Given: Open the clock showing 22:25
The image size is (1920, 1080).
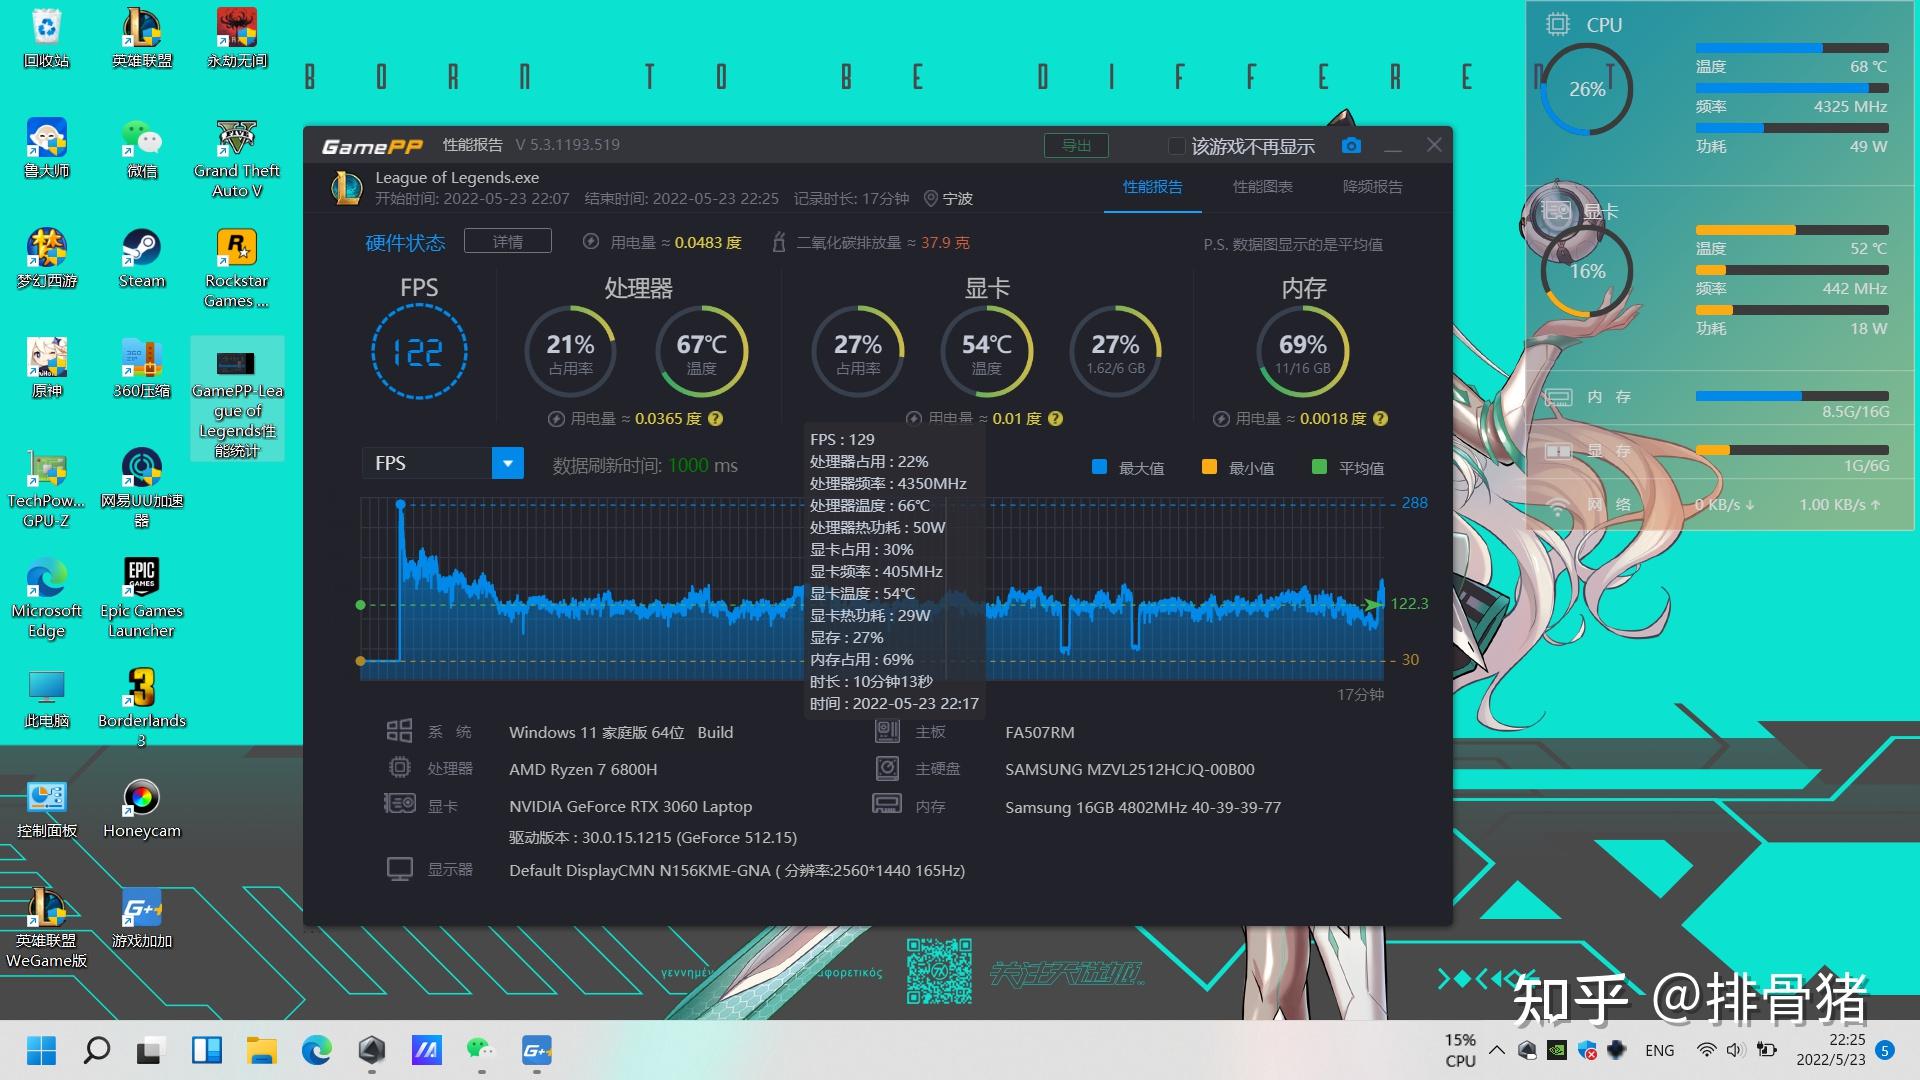Looking at the screenshot, I should pyautogui.click(x=1831, y=1050).
